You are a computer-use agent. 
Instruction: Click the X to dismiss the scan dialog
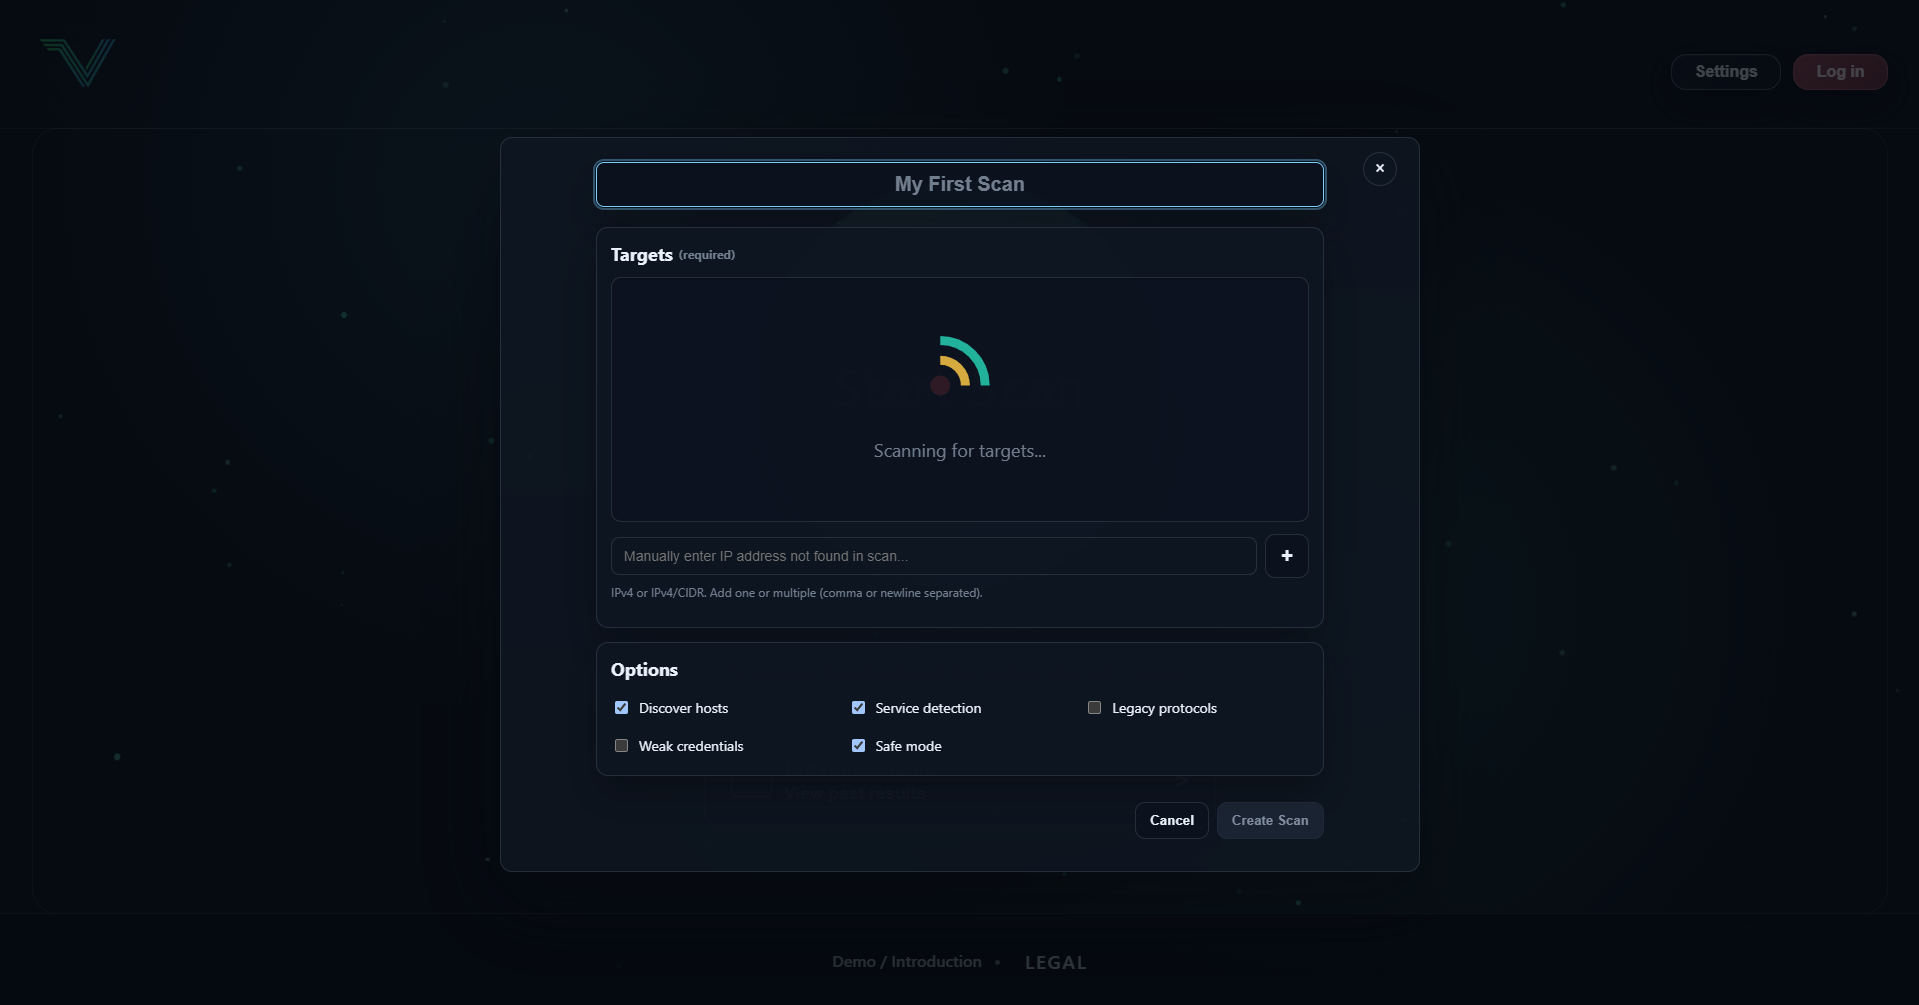click(1380, 168)
